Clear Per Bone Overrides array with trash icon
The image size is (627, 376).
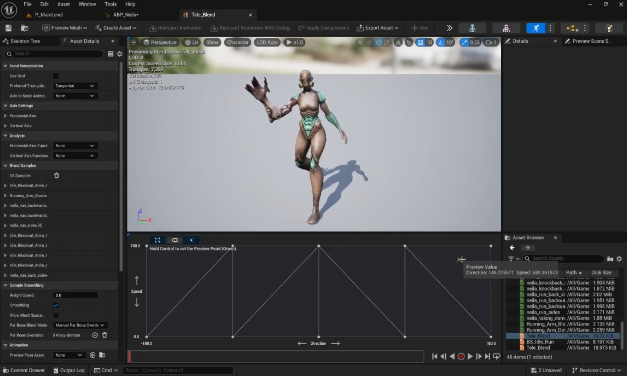(x=104, y=335)
